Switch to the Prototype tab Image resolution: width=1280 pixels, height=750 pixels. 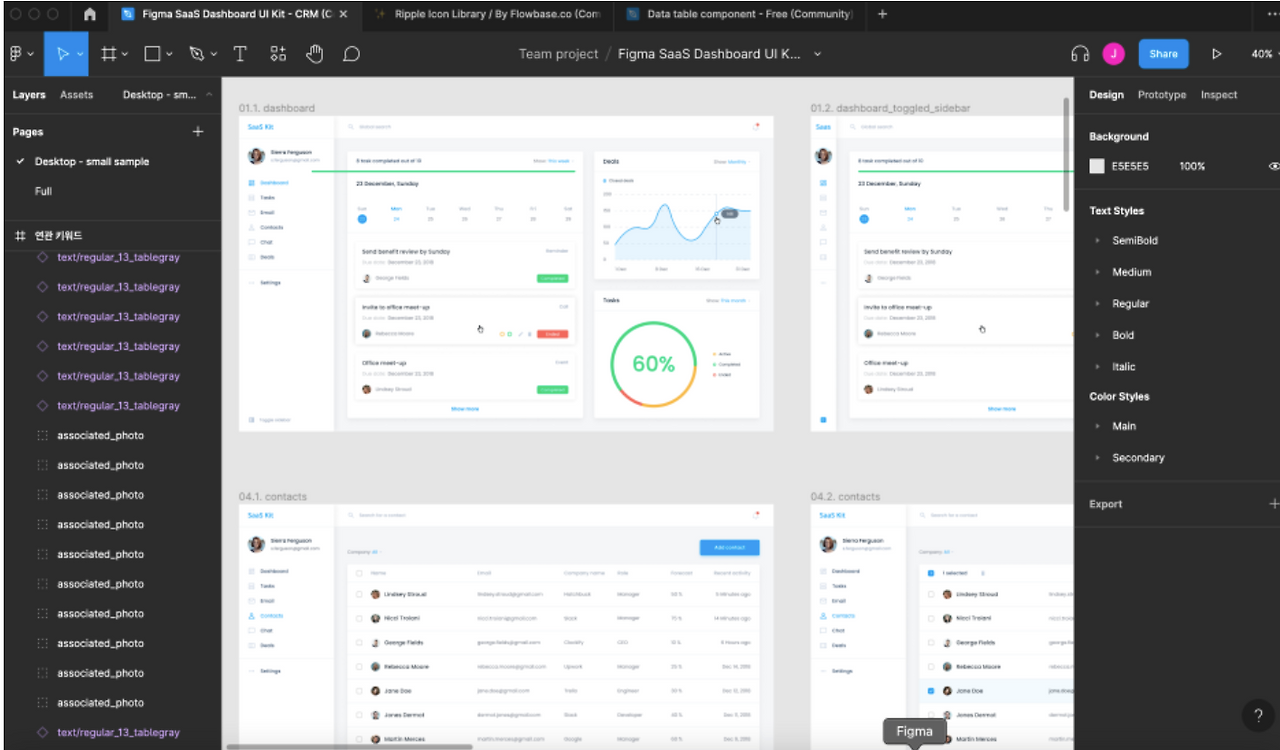[1162, 95]
